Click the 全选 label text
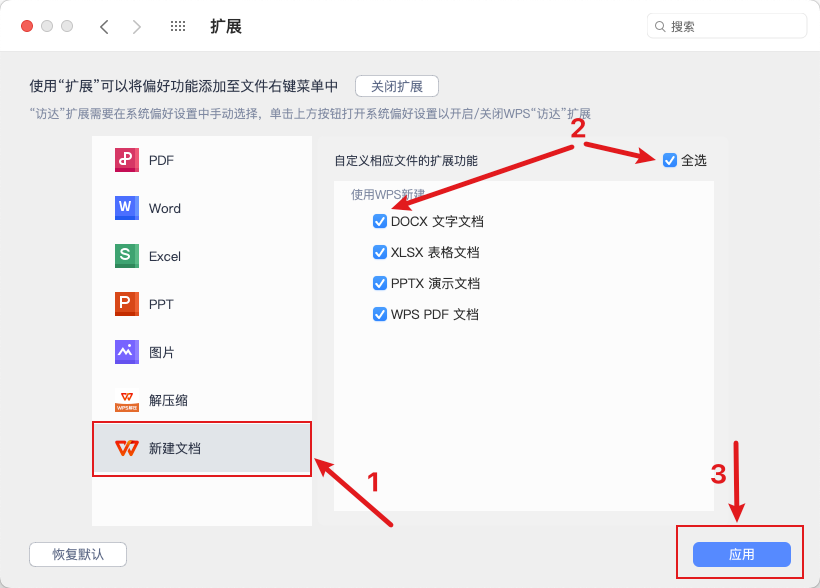820x588 pixels. [694, 161]
